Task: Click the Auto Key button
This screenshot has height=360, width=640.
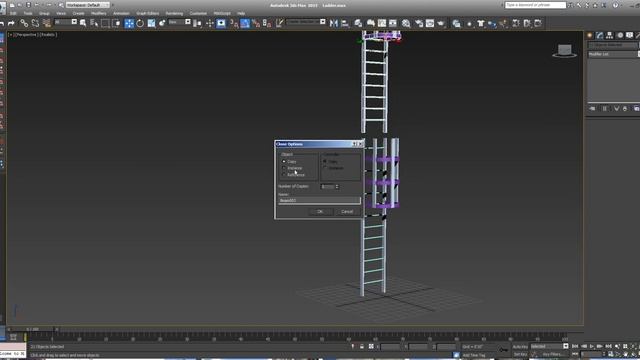Action: (x=520, y=347)
